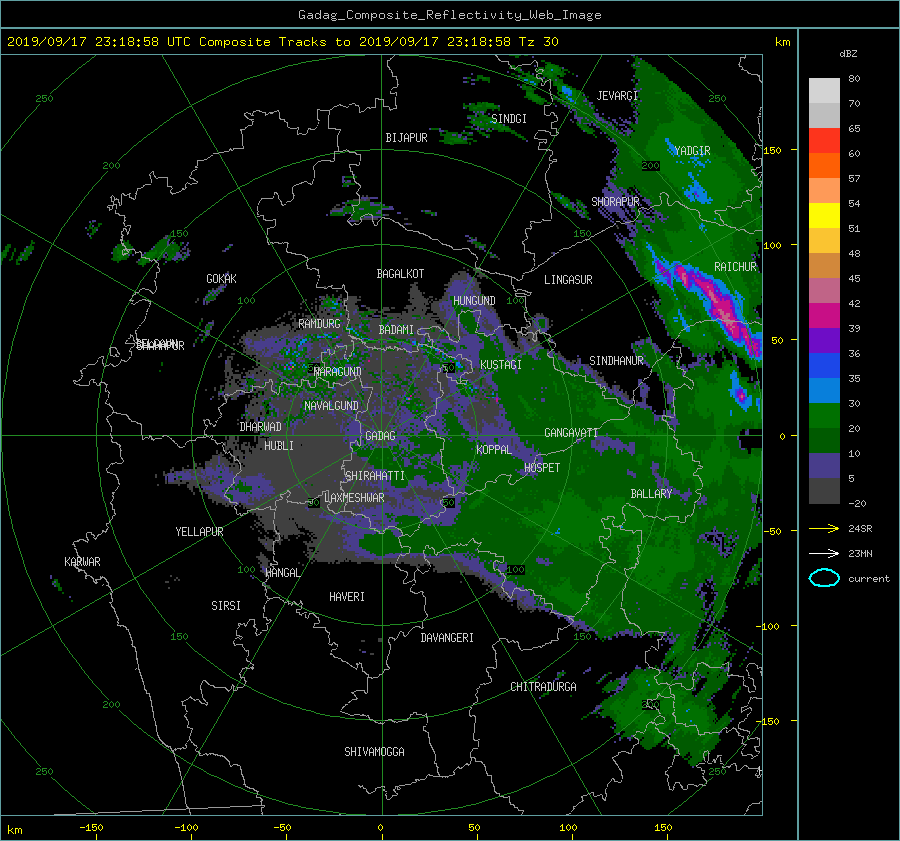Click the LAXMESHWAR city label
The width and height of the screenshot is (900, 841).
click(x=354, y=498)
